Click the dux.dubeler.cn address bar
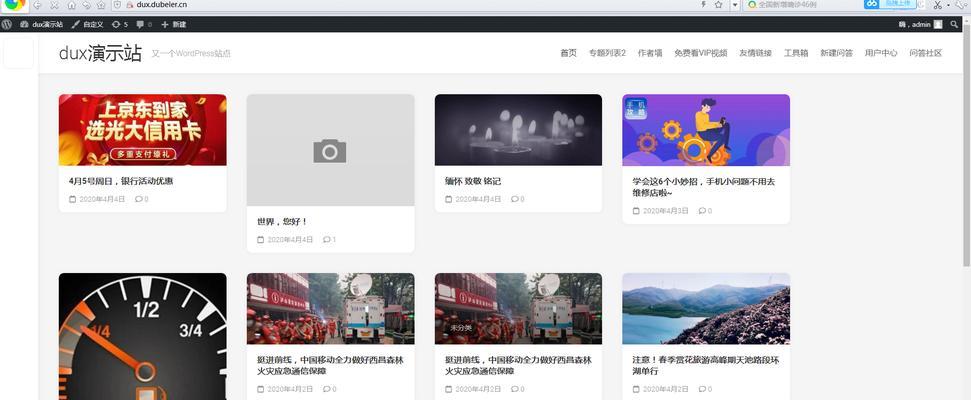Viewport: 971px width, 400px height. pyautogui.click(x=409, y=5)
